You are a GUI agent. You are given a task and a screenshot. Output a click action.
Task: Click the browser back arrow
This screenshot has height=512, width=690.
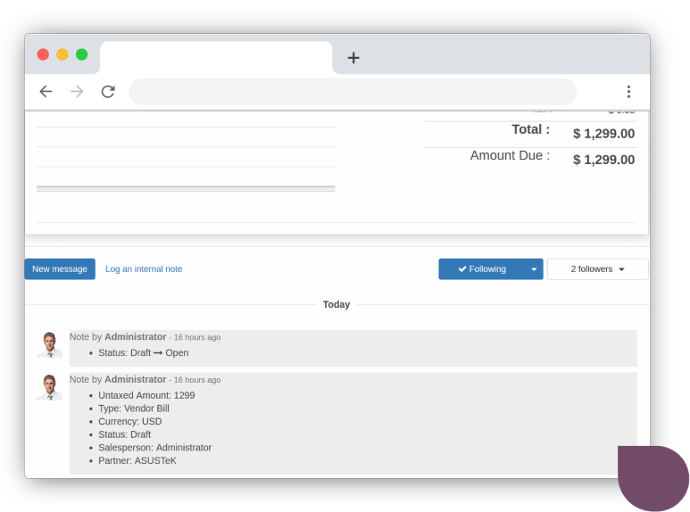click(x=45, y=92)
